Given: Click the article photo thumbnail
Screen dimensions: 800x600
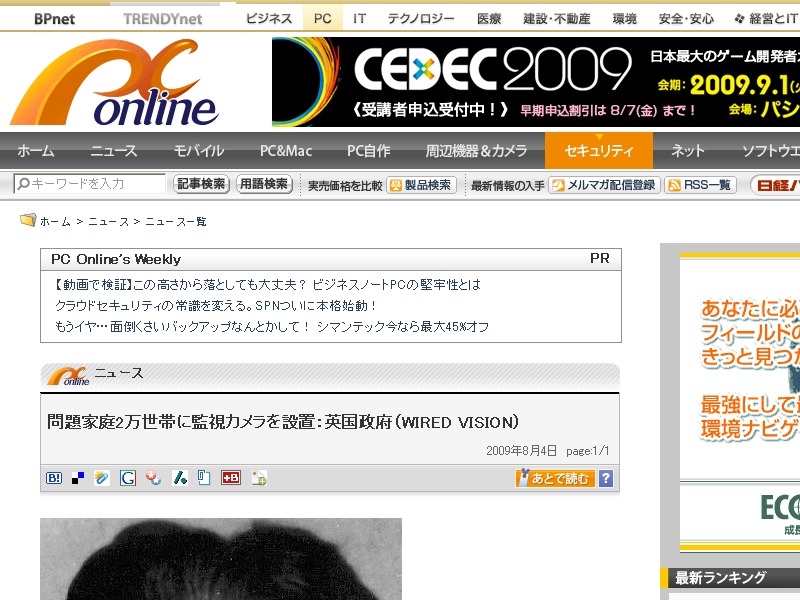Looking at the screenshot, I should (221, 559).
